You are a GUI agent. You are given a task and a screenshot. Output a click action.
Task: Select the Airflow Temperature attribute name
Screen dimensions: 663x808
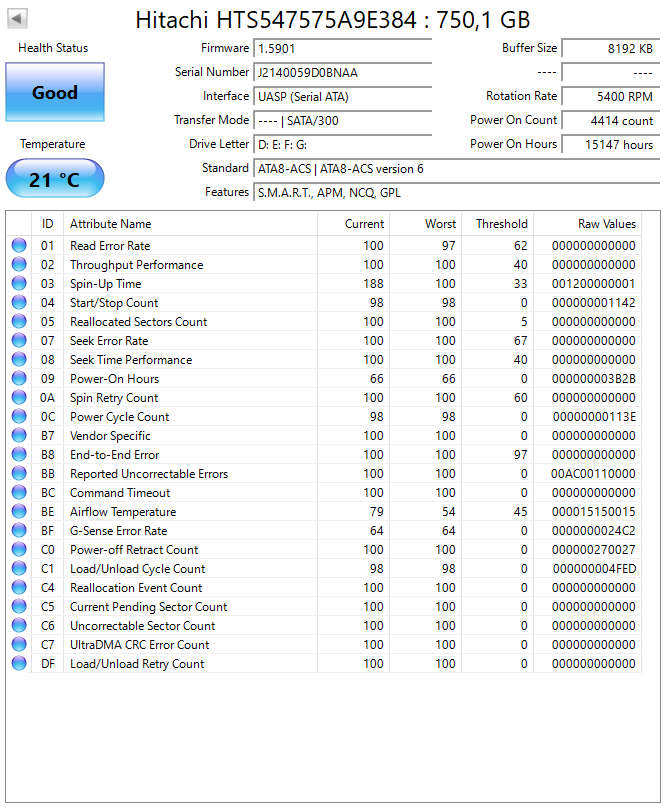[123, 512]
